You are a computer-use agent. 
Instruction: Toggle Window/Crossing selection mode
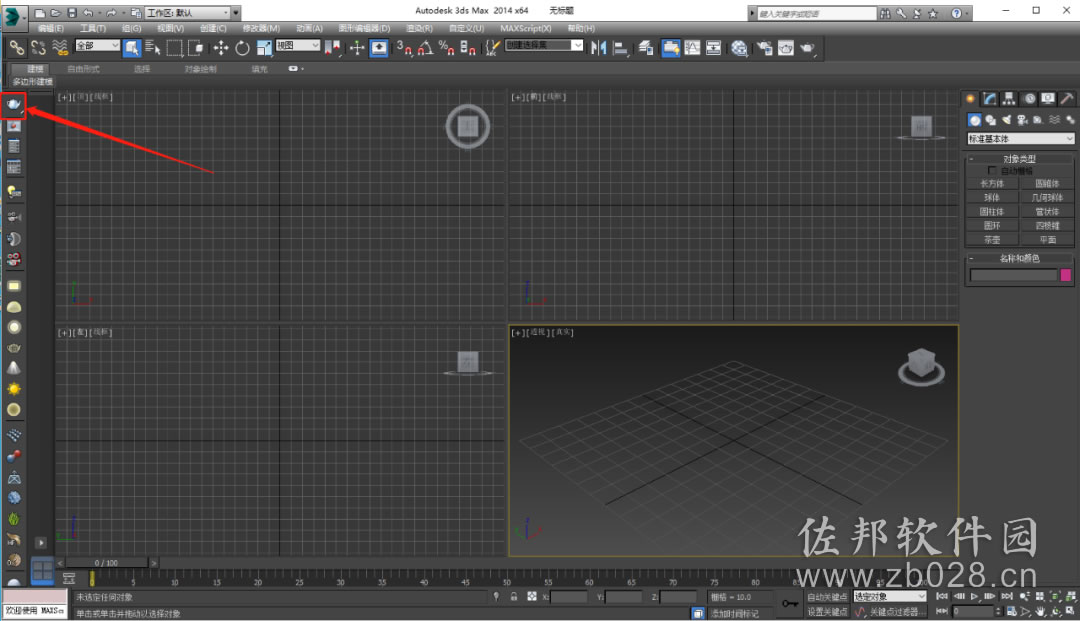click(196, 48)
